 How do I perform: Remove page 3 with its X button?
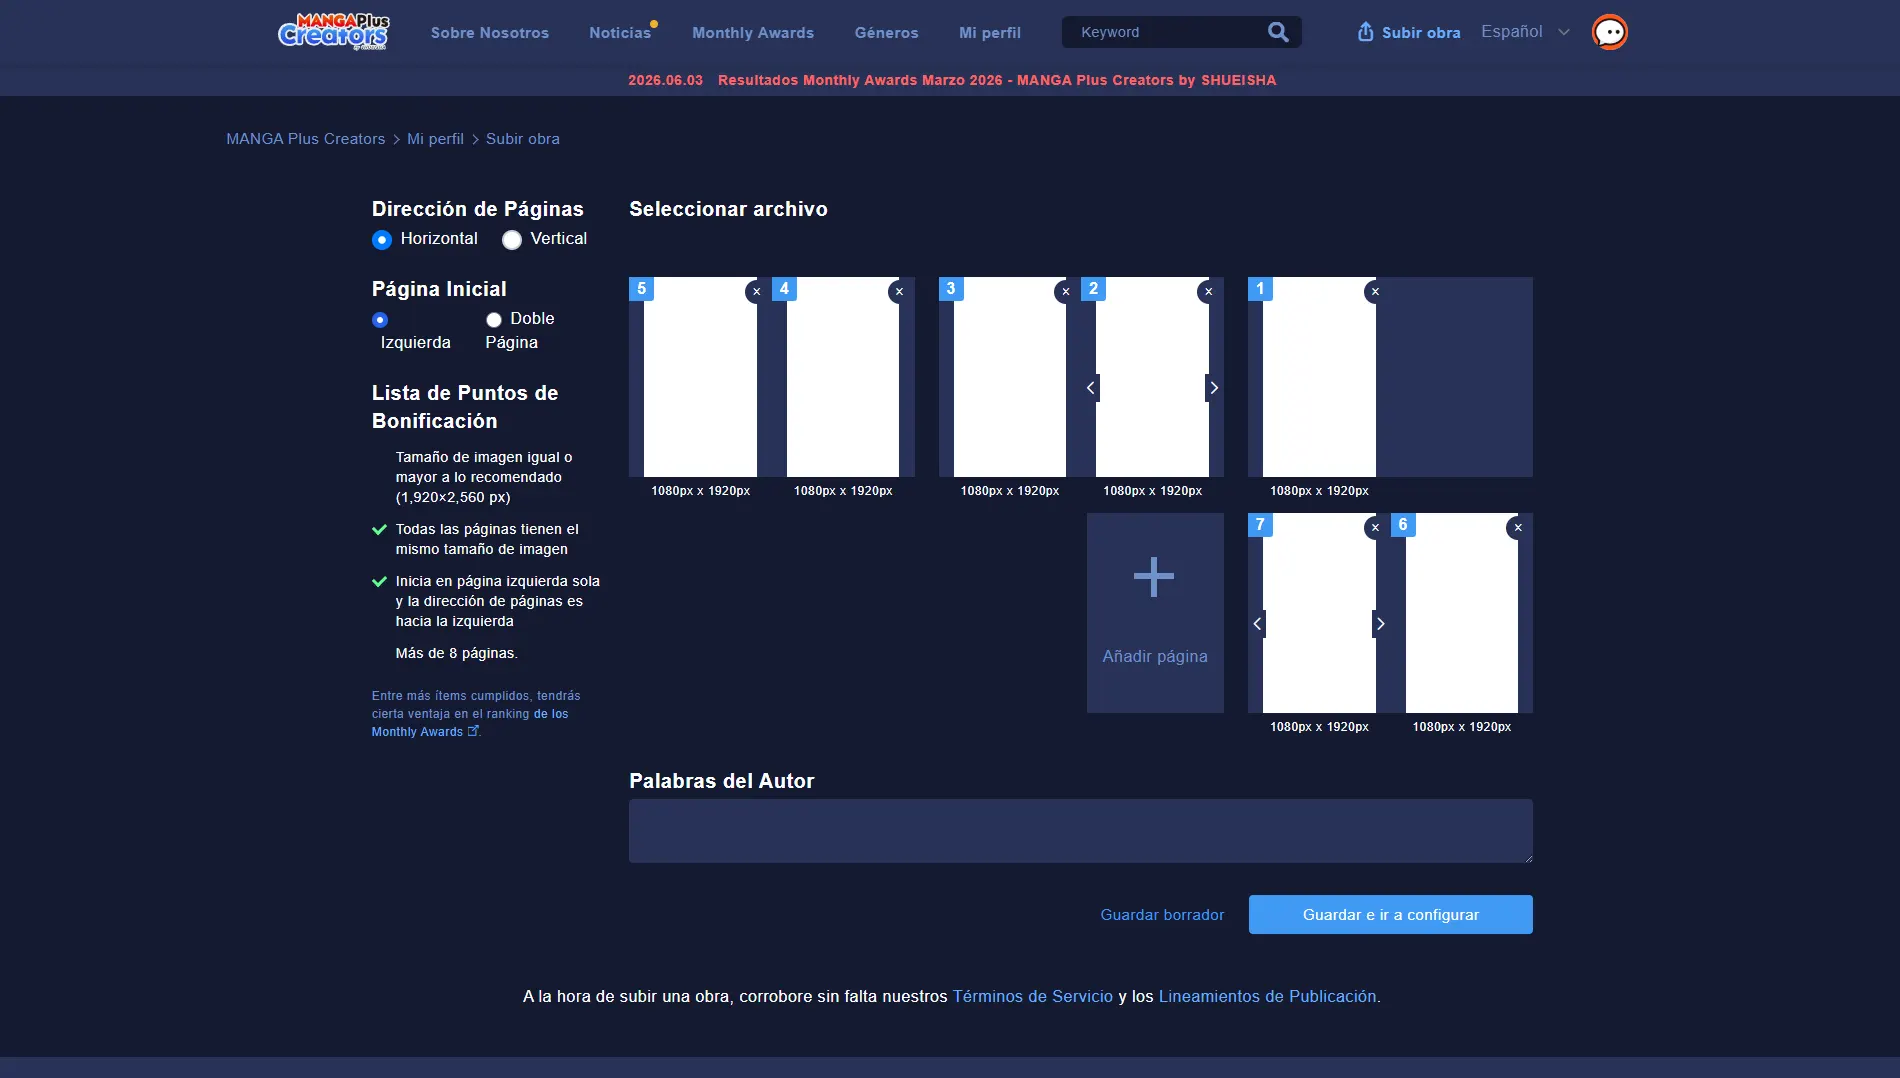[1066, 292]
